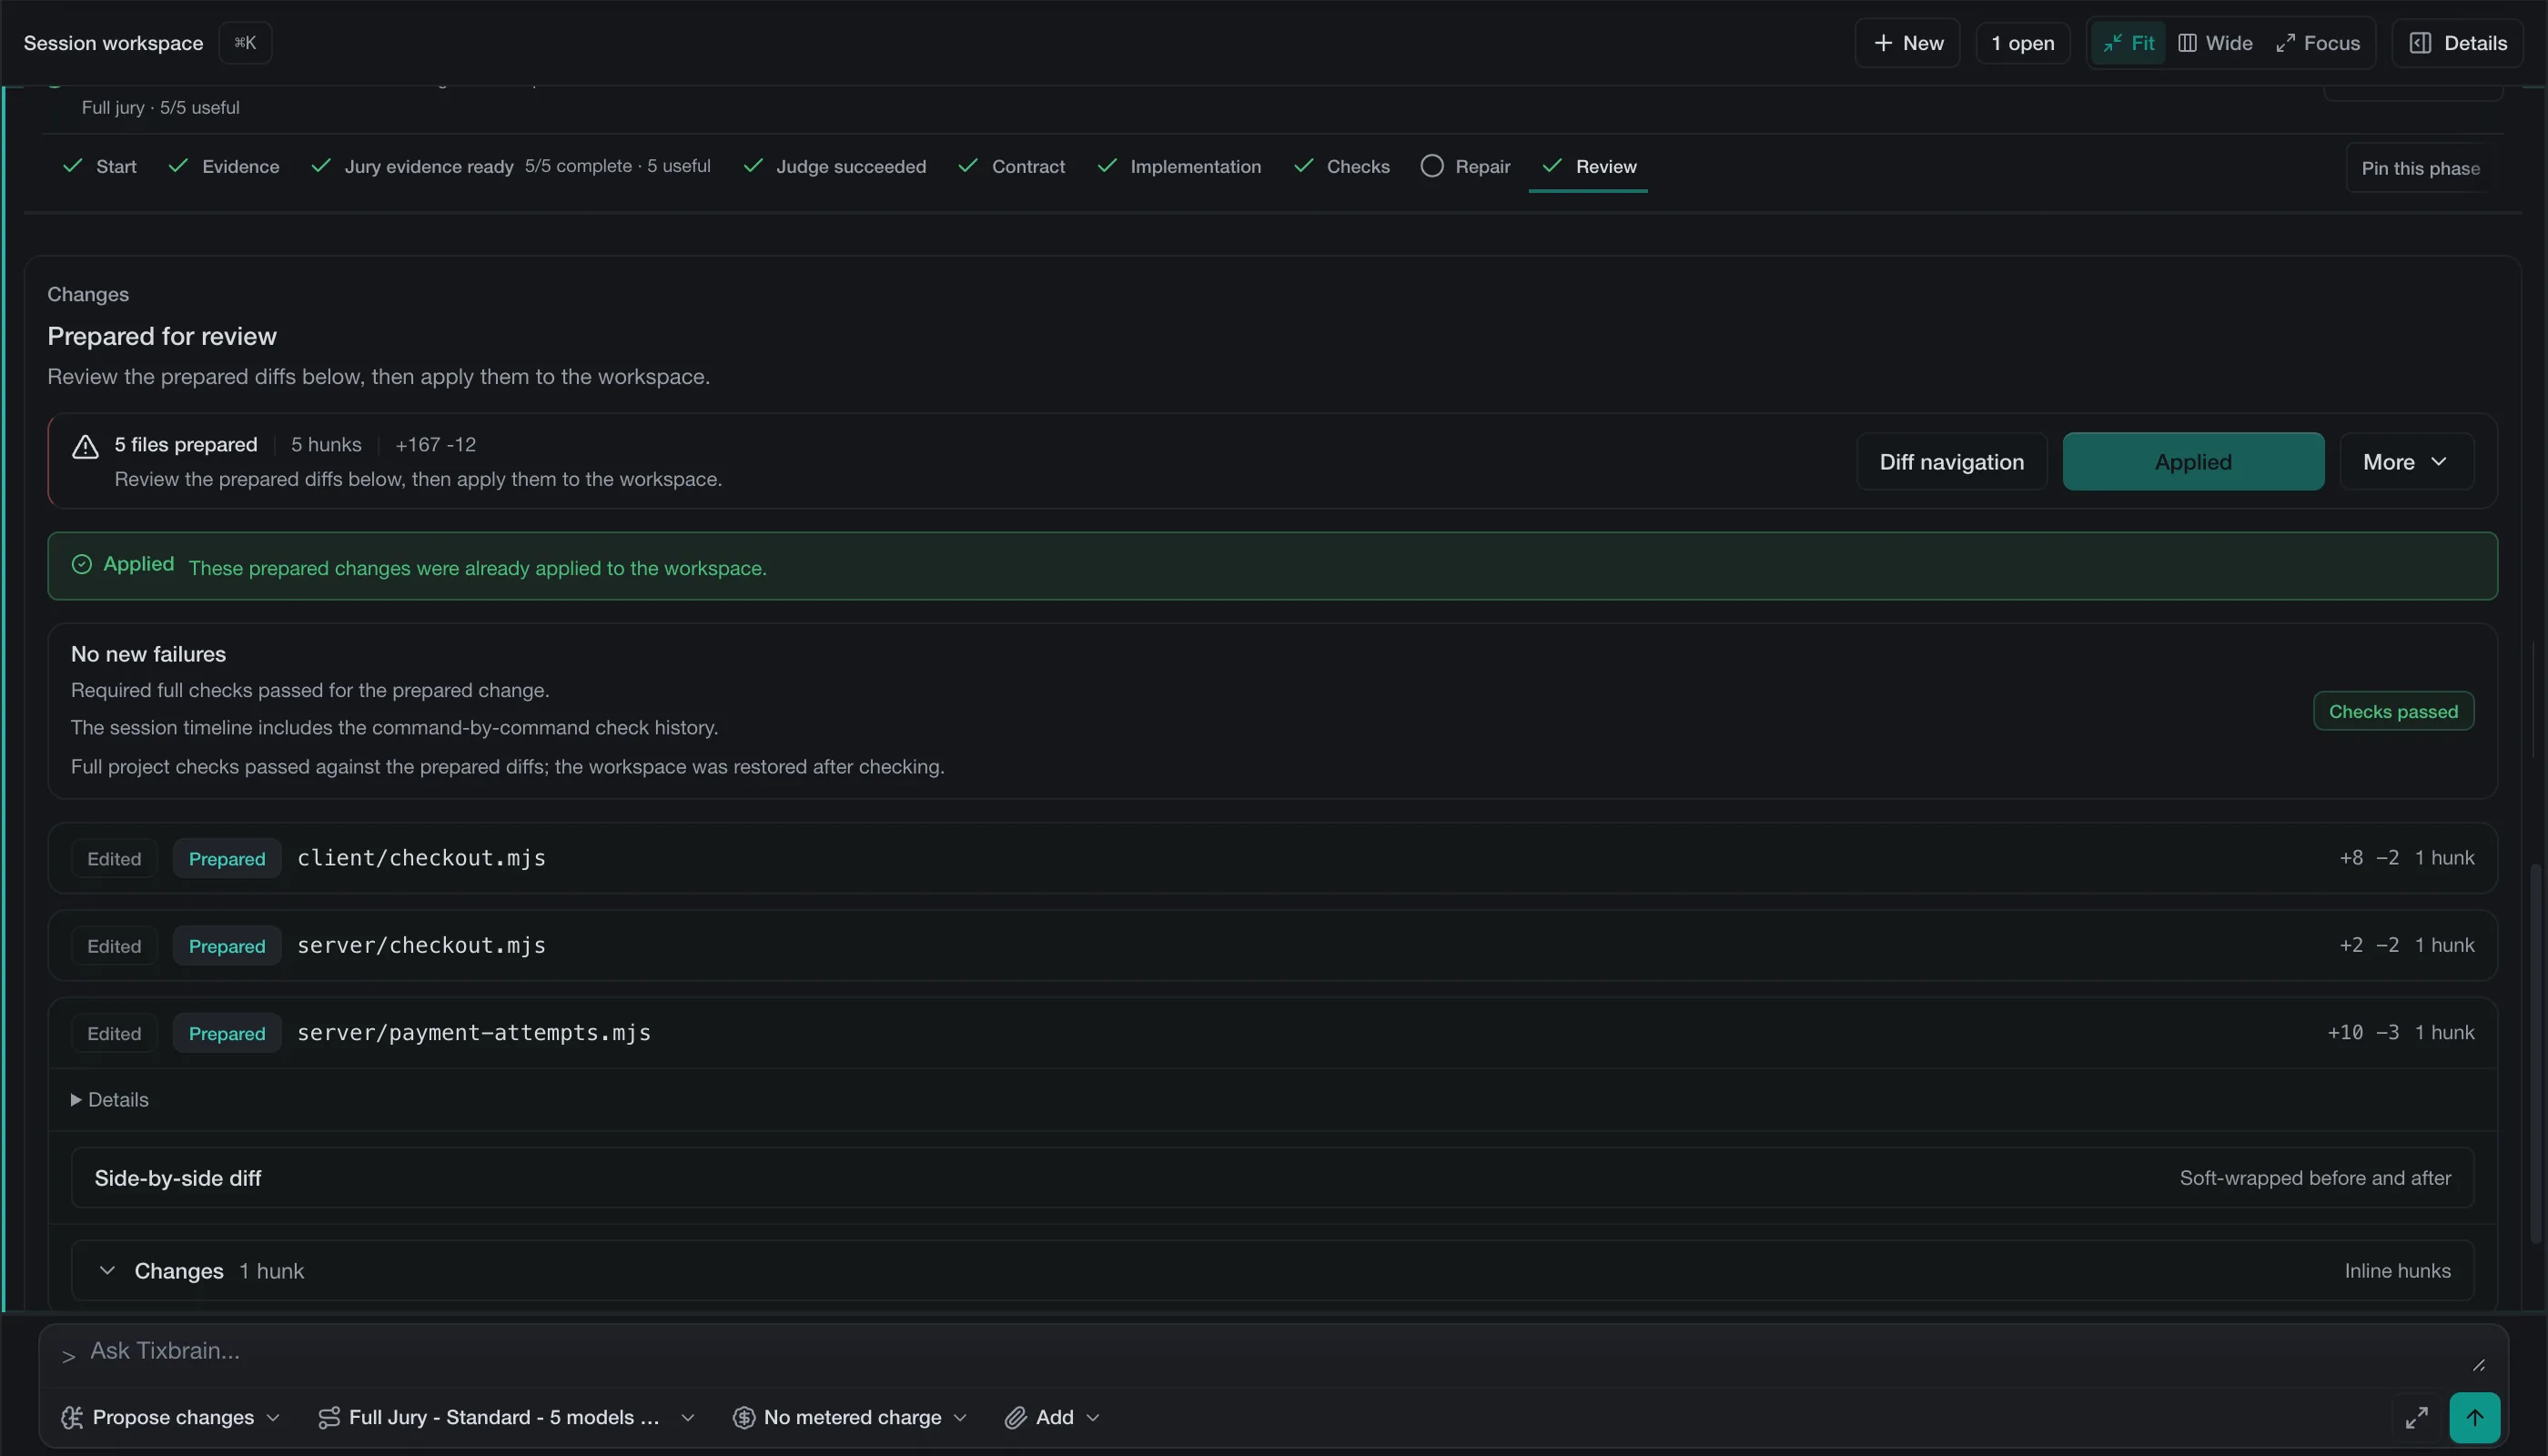2548x1456 pixels.
Task: Open the Propose changes dropdown
Action: click(171, 1417)
